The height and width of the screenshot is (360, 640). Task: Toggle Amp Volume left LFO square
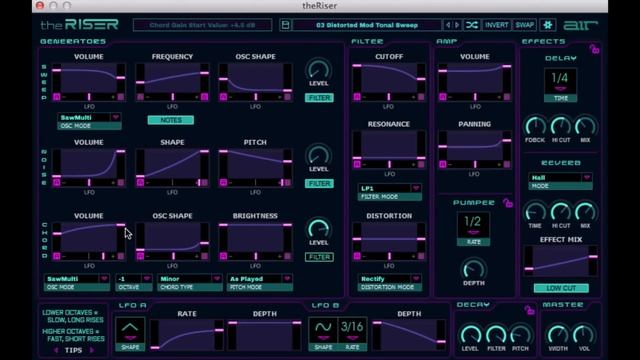point(442,97)
